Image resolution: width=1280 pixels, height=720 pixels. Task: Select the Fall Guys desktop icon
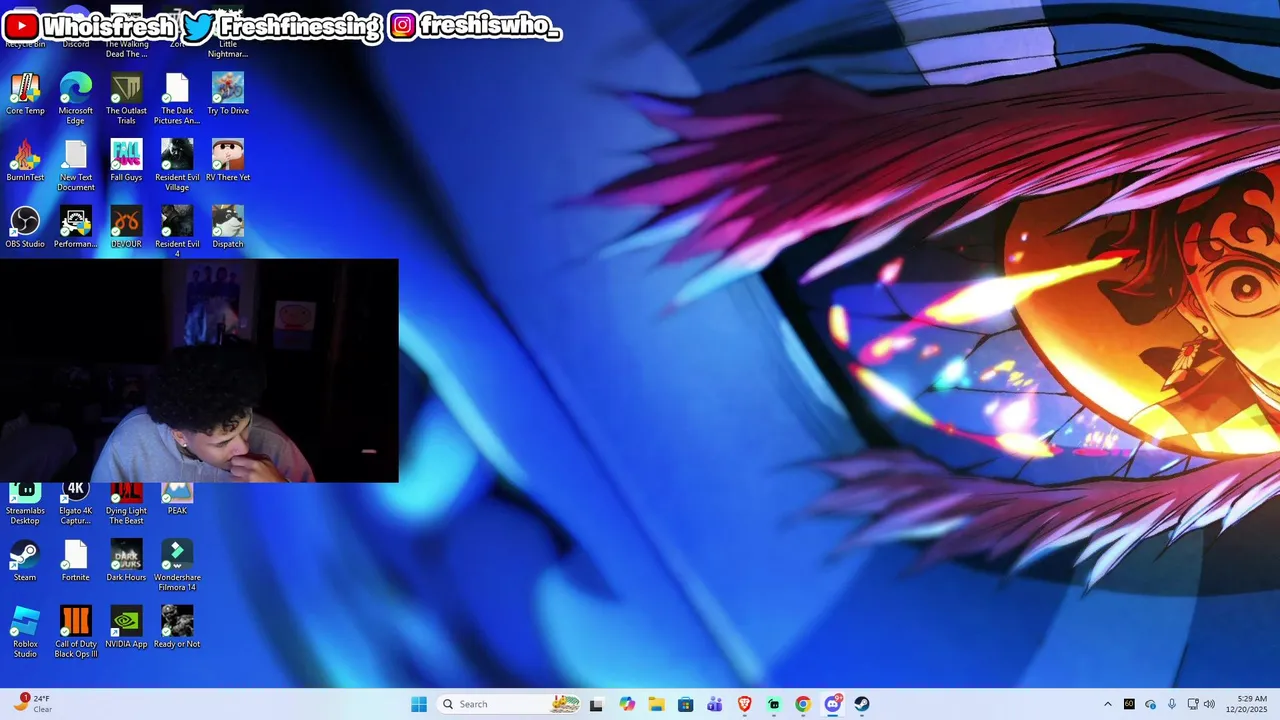(x=126, y=161)
